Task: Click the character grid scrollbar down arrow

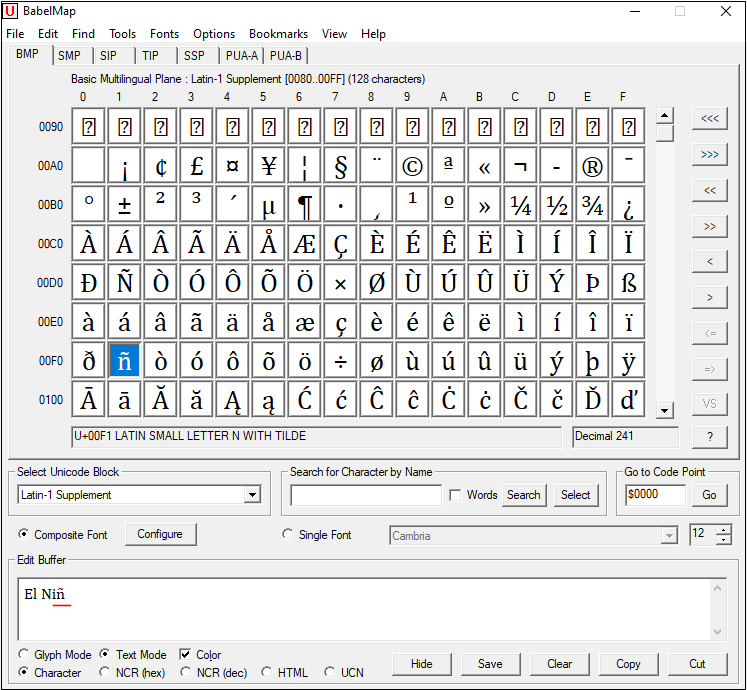Action: [x=664, y=410]
